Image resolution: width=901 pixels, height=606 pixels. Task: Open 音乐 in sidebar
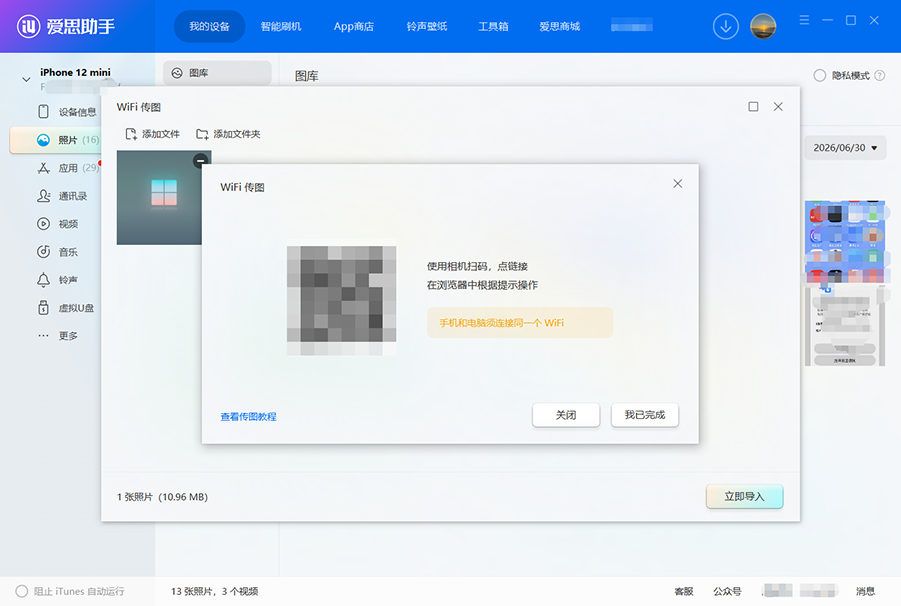(x=68, y=252)
